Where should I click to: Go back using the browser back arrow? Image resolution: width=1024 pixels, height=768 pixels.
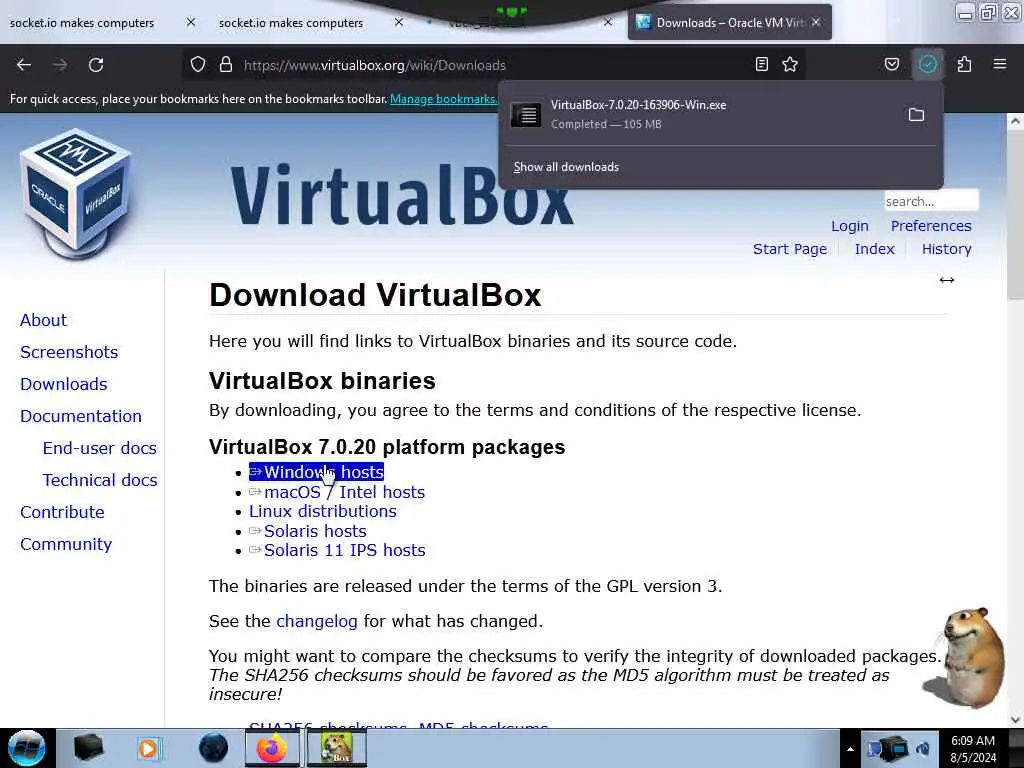click(24, 65)
